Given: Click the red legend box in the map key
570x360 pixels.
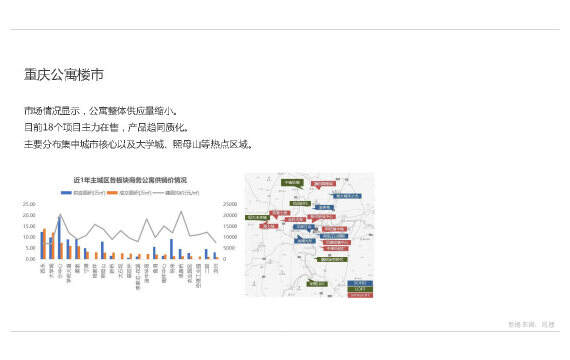Looking at the screenshot, I should click(360, 295).
